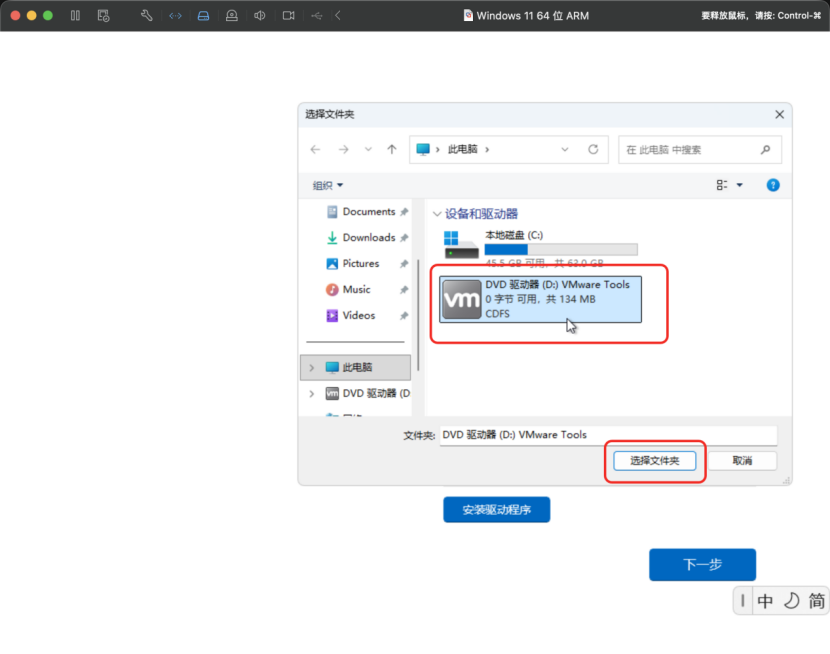This screenshot has width=830, height=654.
Task: Select DVD 驱动器 (D:) in navigation tree
Action: [367, 393]
